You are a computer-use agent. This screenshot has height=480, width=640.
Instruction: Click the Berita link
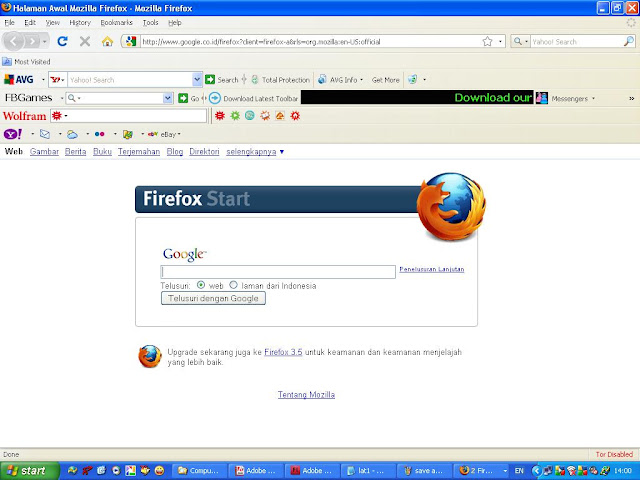(x=76, y=151)
